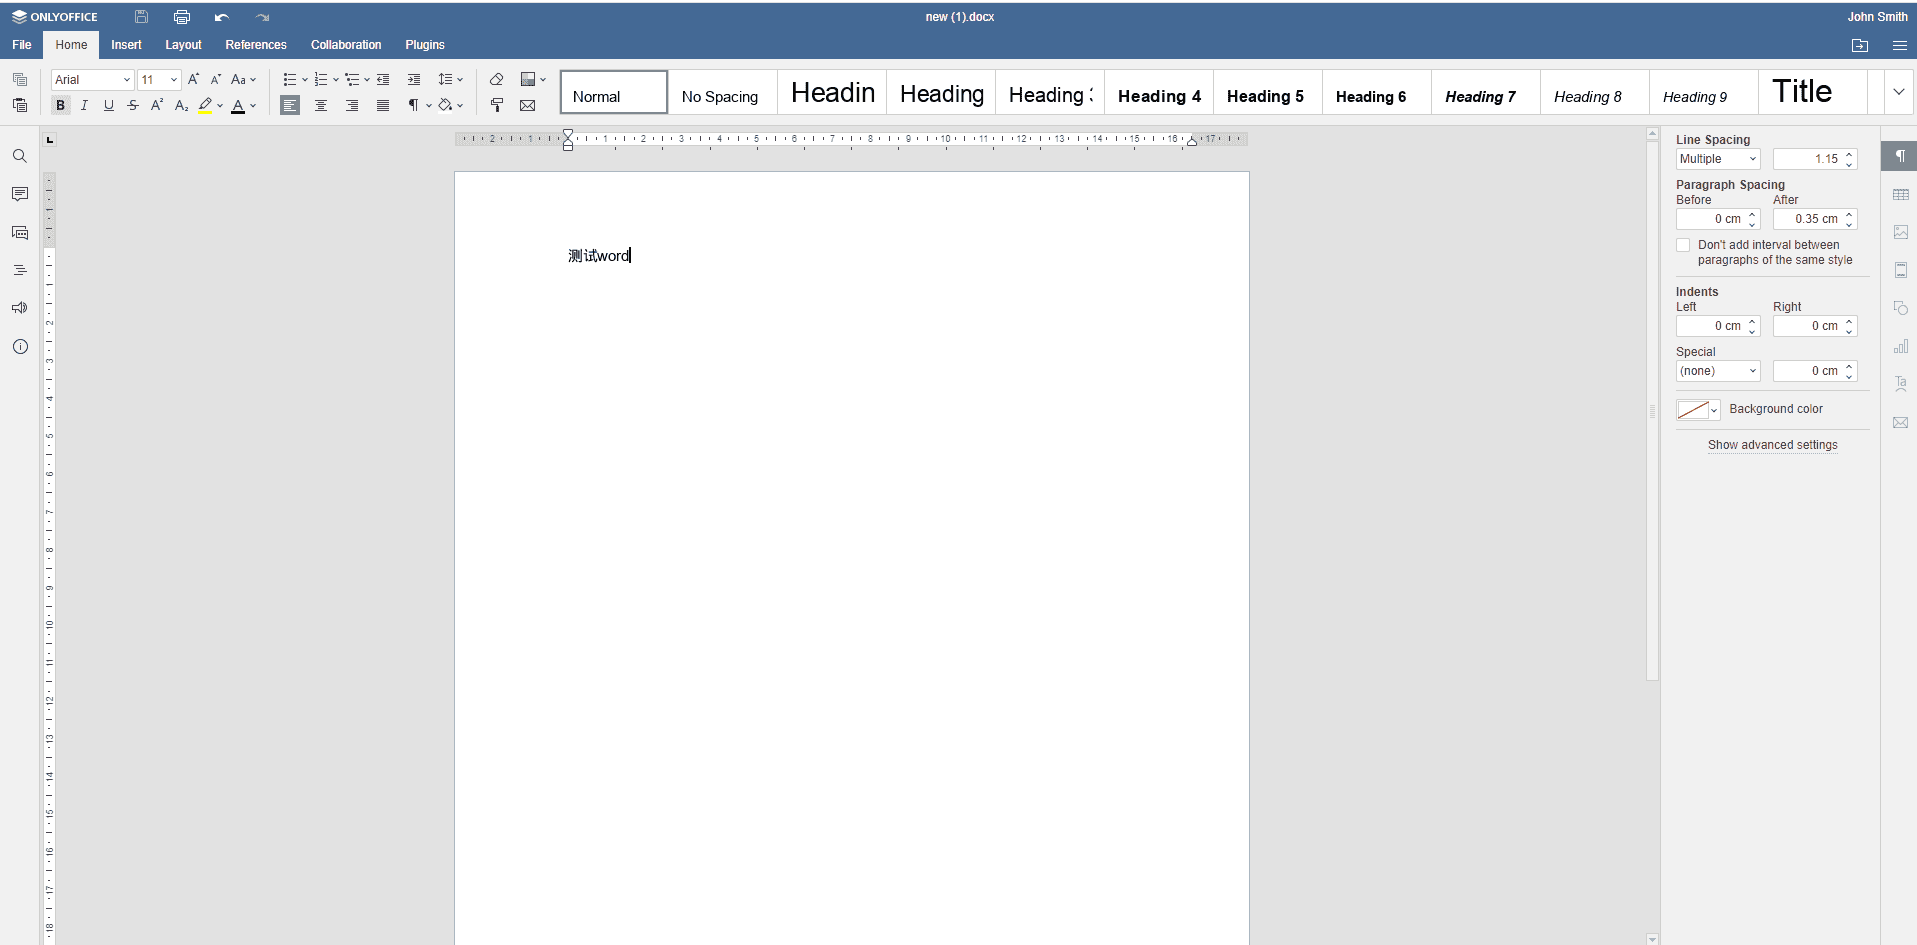This screenshot has height=945, width=1917.
Task: Apply the No Spacing style
Action: tap(722, 92)
